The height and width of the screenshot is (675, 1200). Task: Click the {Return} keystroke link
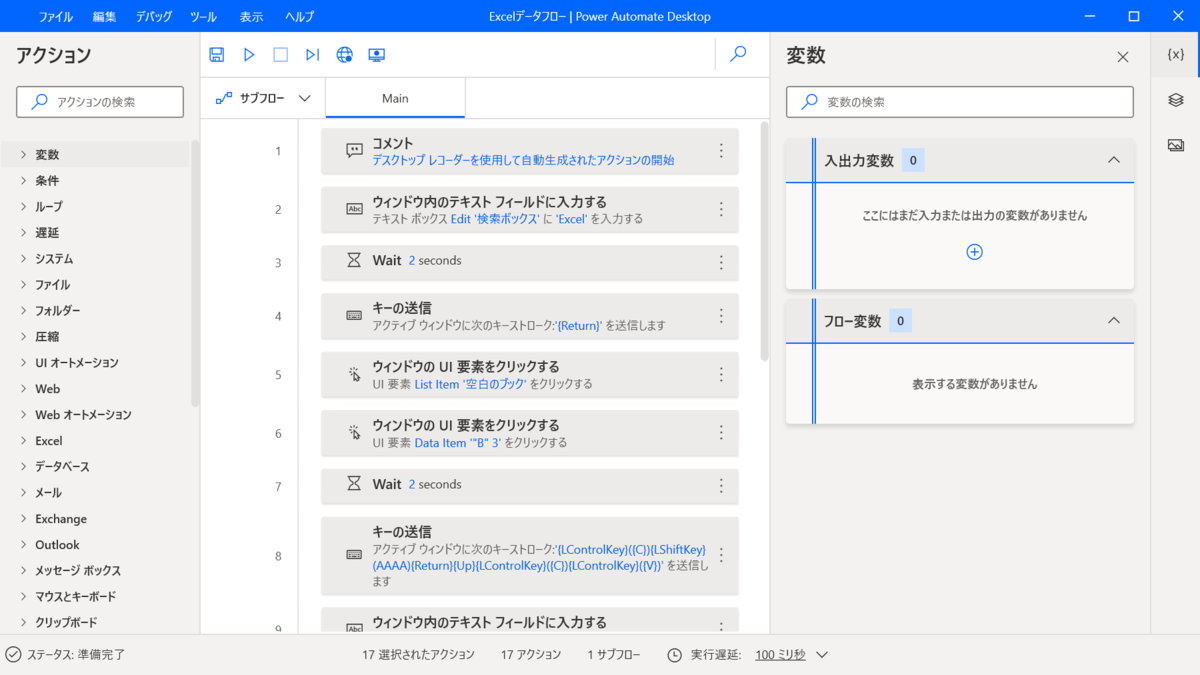coord(578,326)
